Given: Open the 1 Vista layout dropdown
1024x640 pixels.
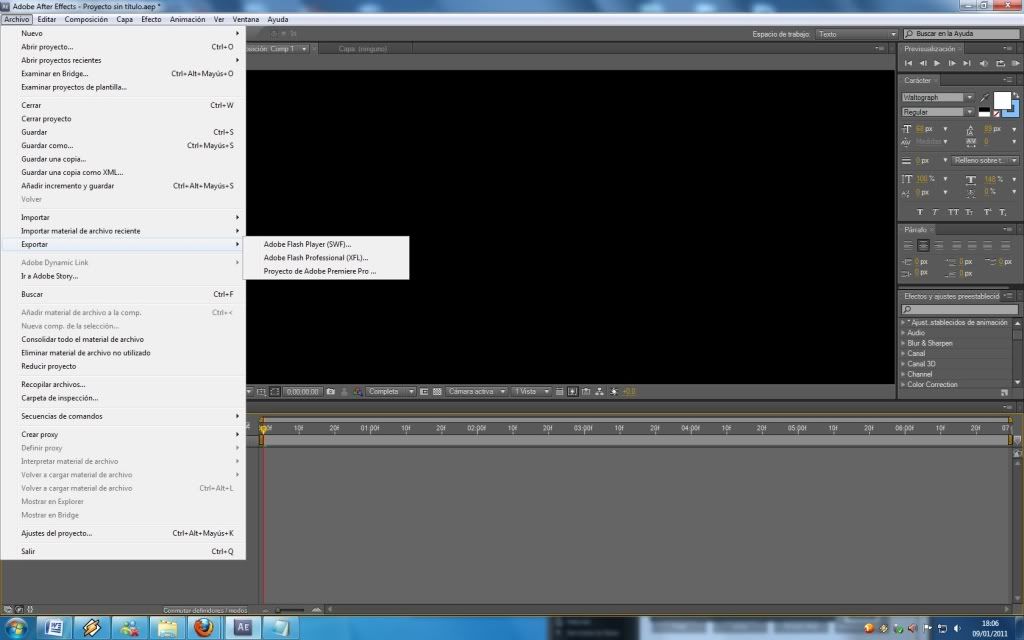Looking at the screenshot, I should (x=532, y=391).
